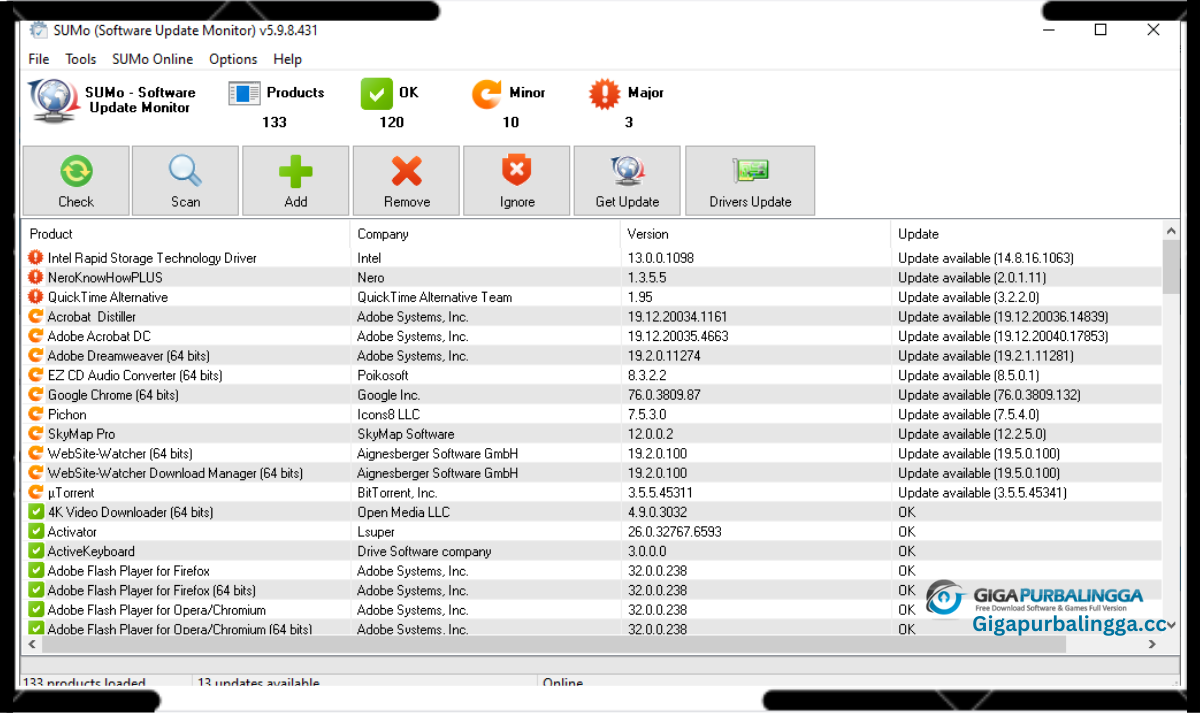Click the Icons8 LLC company cell
The image size is (1200, 720).
click(x=388, y=414)
